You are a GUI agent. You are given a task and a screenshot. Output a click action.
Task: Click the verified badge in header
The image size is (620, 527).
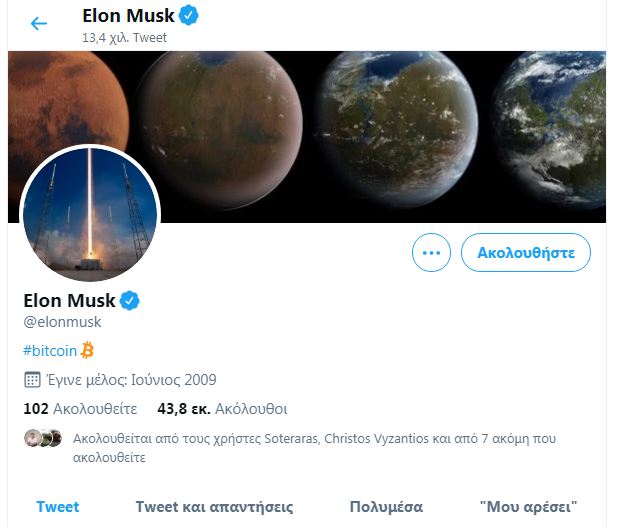(189, 16)
